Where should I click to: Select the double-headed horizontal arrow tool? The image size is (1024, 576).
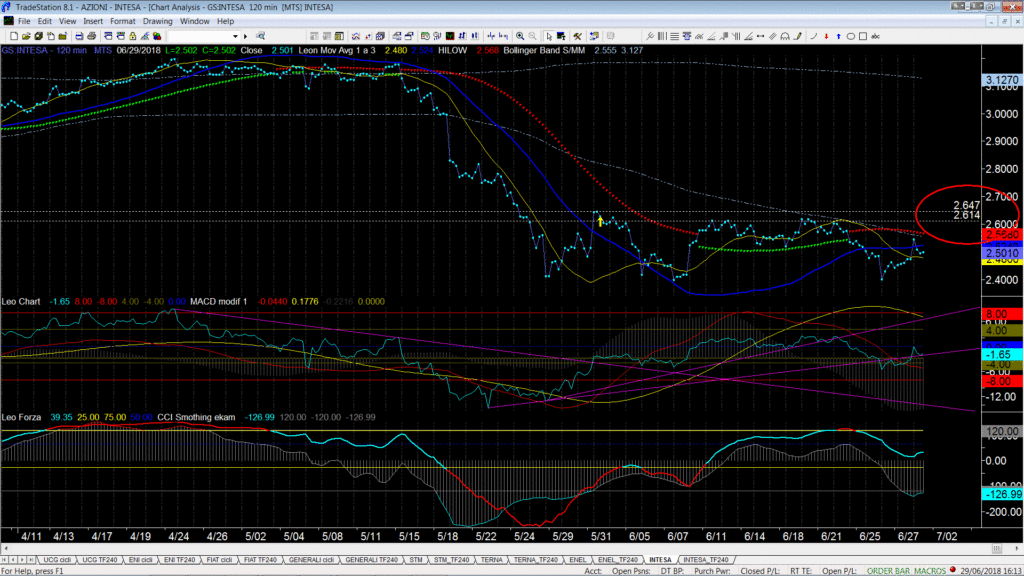click(x=760, y=36)
